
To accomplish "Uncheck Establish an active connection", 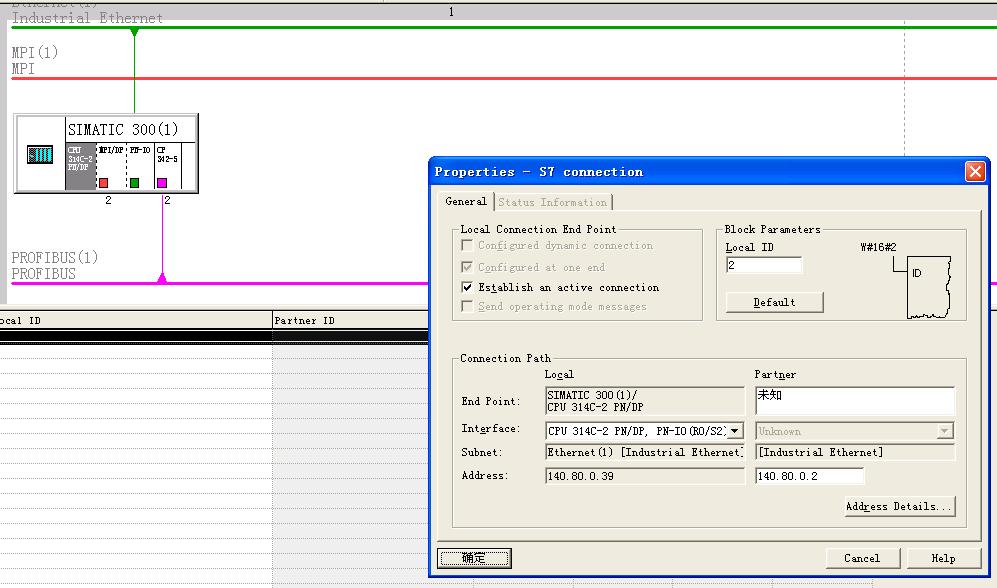I will (467, 287).
